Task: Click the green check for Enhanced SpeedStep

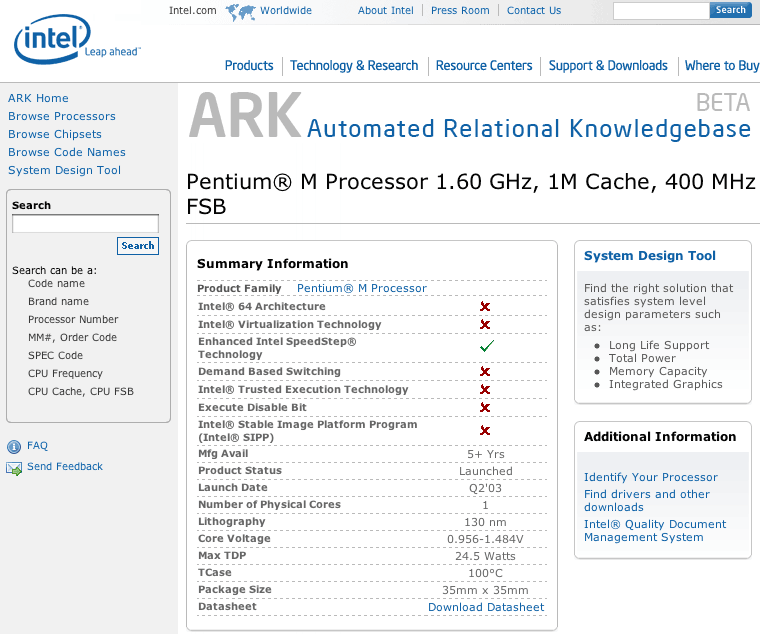Action: click(x=487, y=346)
